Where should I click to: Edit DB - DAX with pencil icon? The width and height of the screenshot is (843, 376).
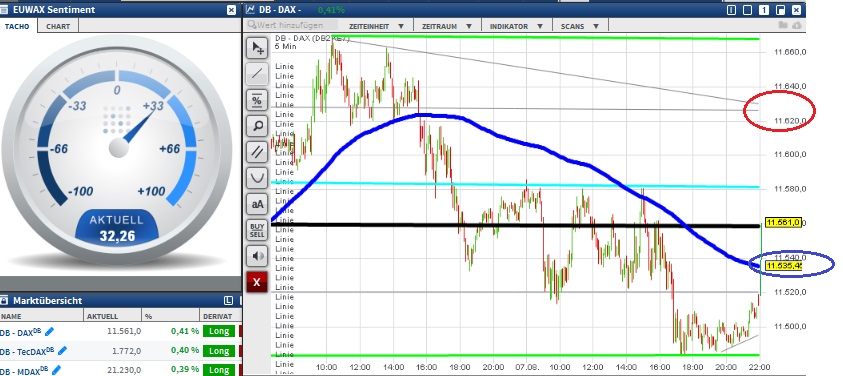point(50,331)
